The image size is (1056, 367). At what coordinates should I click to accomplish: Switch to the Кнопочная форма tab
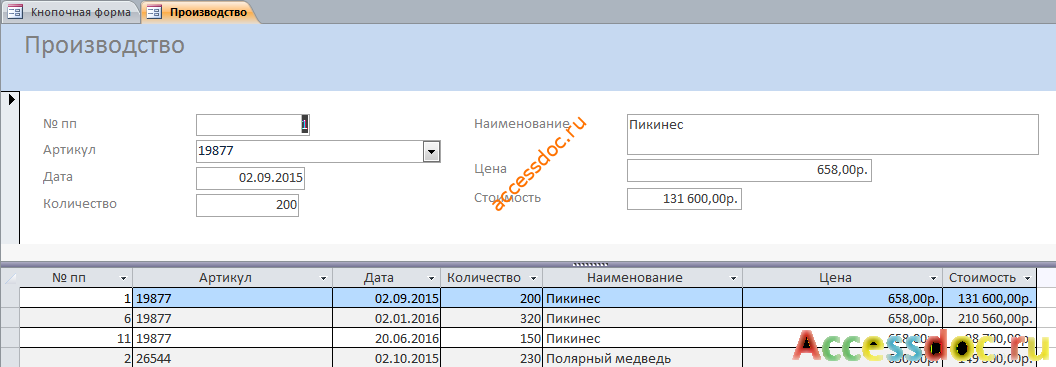[x=71, y=12]
